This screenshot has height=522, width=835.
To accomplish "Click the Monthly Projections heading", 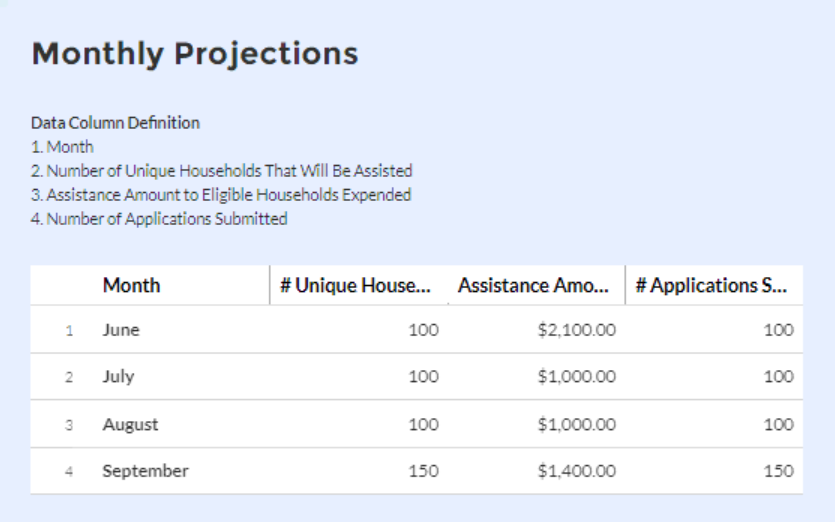I will pos(195,53).
